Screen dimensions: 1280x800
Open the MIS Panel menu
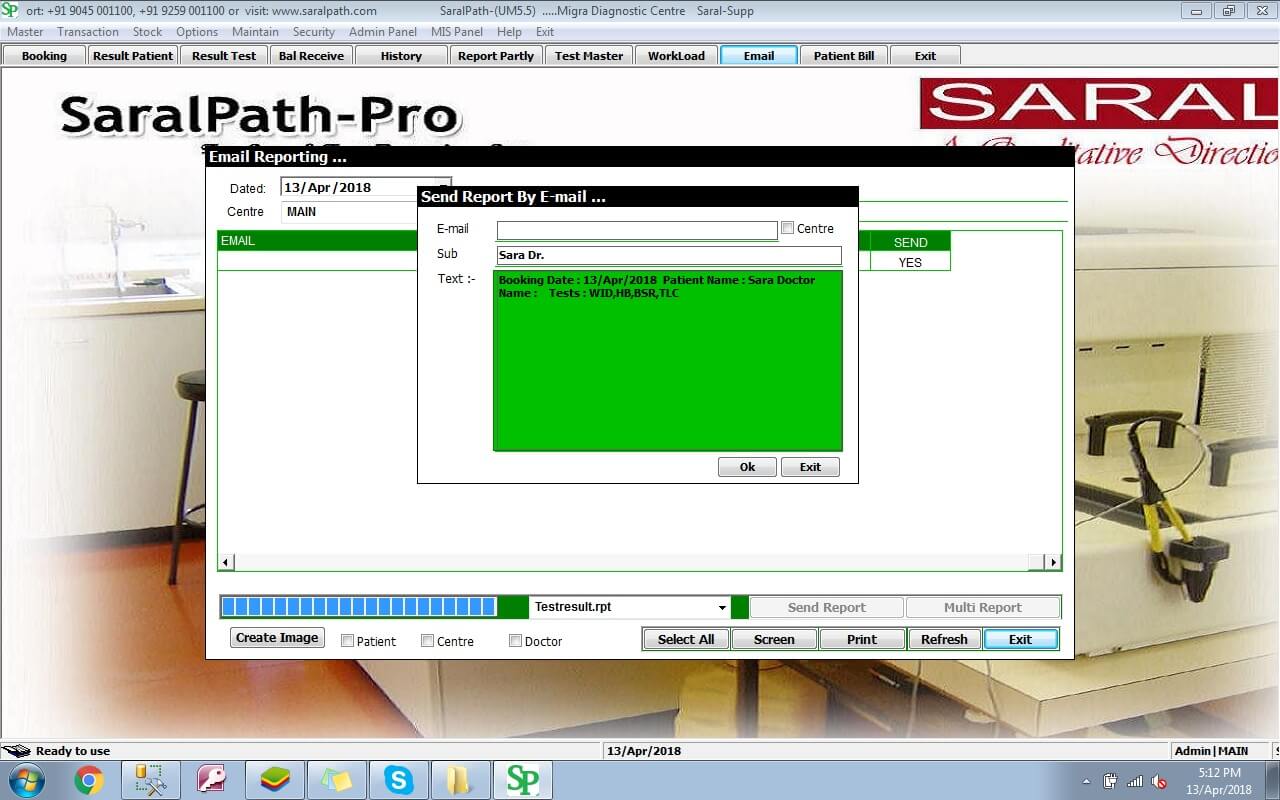457,32
